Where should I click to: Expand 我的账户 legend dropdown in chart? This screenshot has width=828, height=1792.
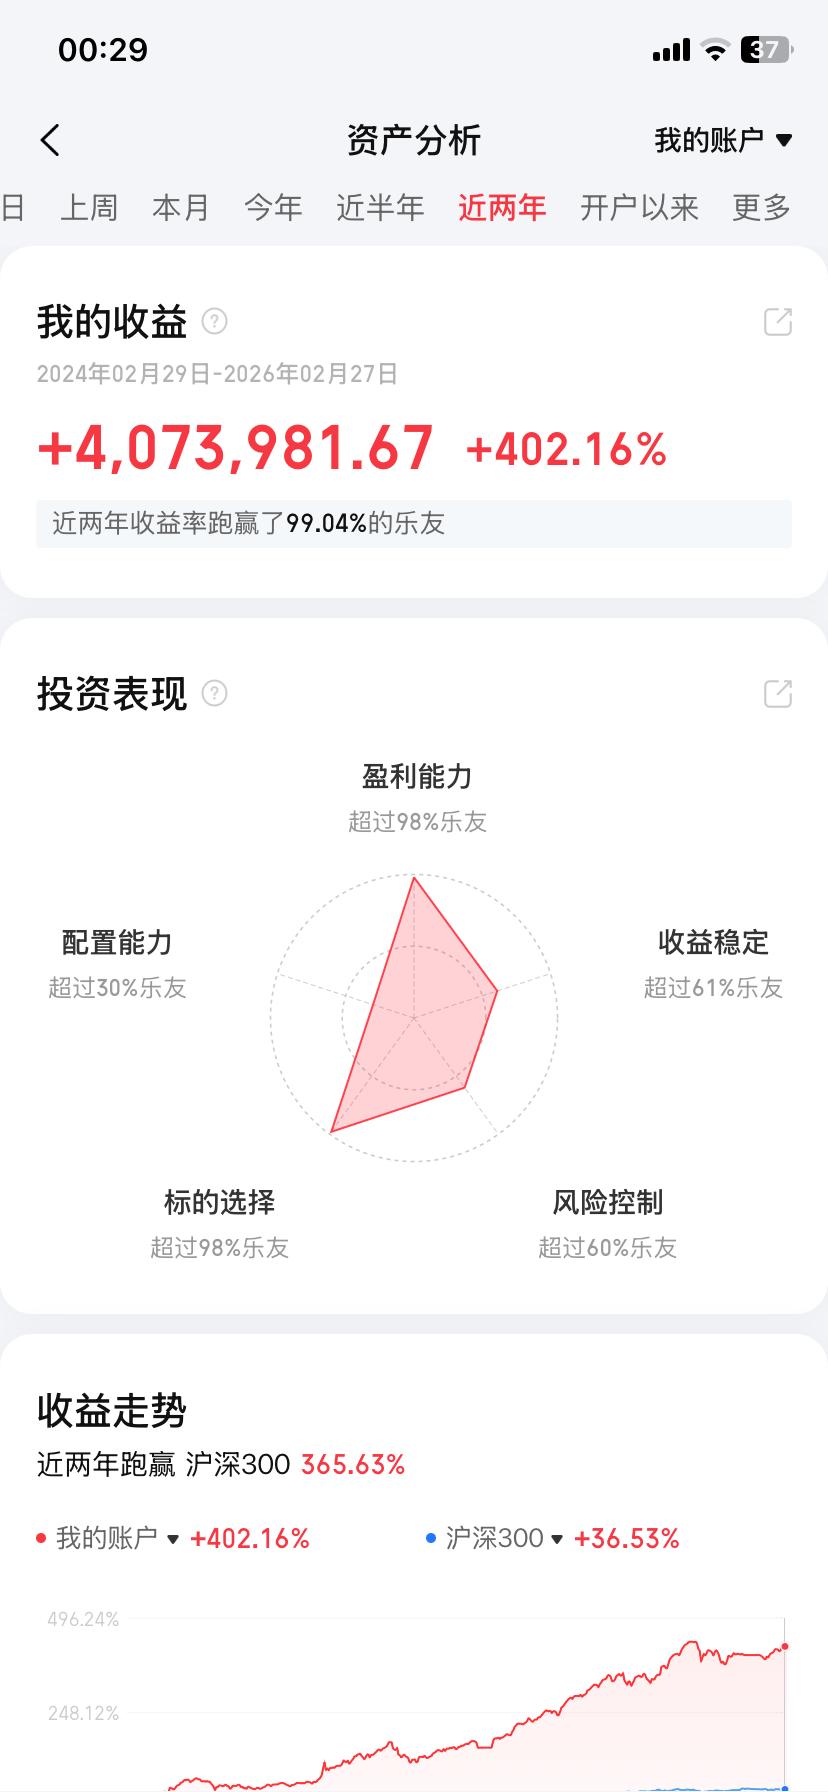point(173,1539)
